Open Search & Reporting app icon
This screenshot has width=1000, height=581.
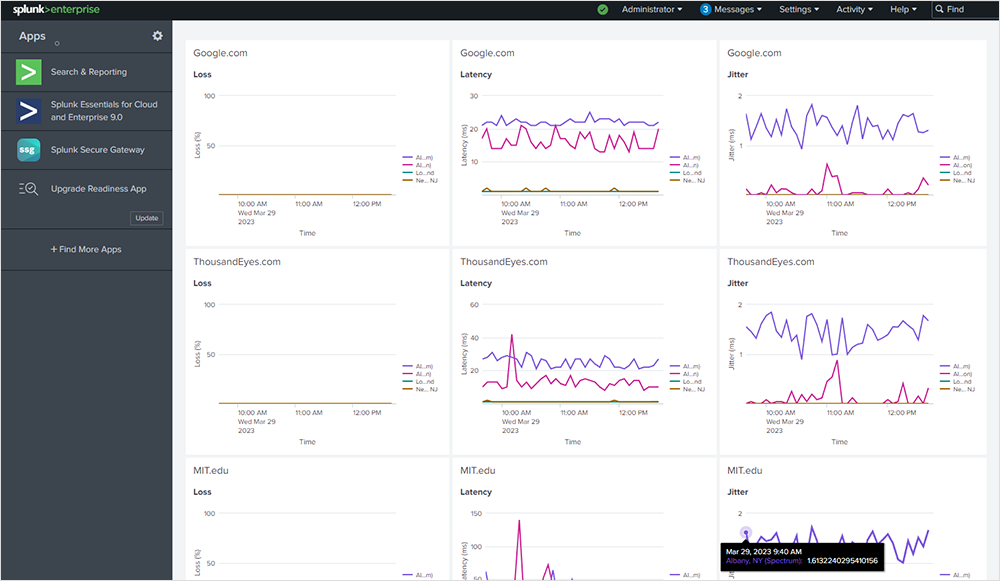(29, 72)
